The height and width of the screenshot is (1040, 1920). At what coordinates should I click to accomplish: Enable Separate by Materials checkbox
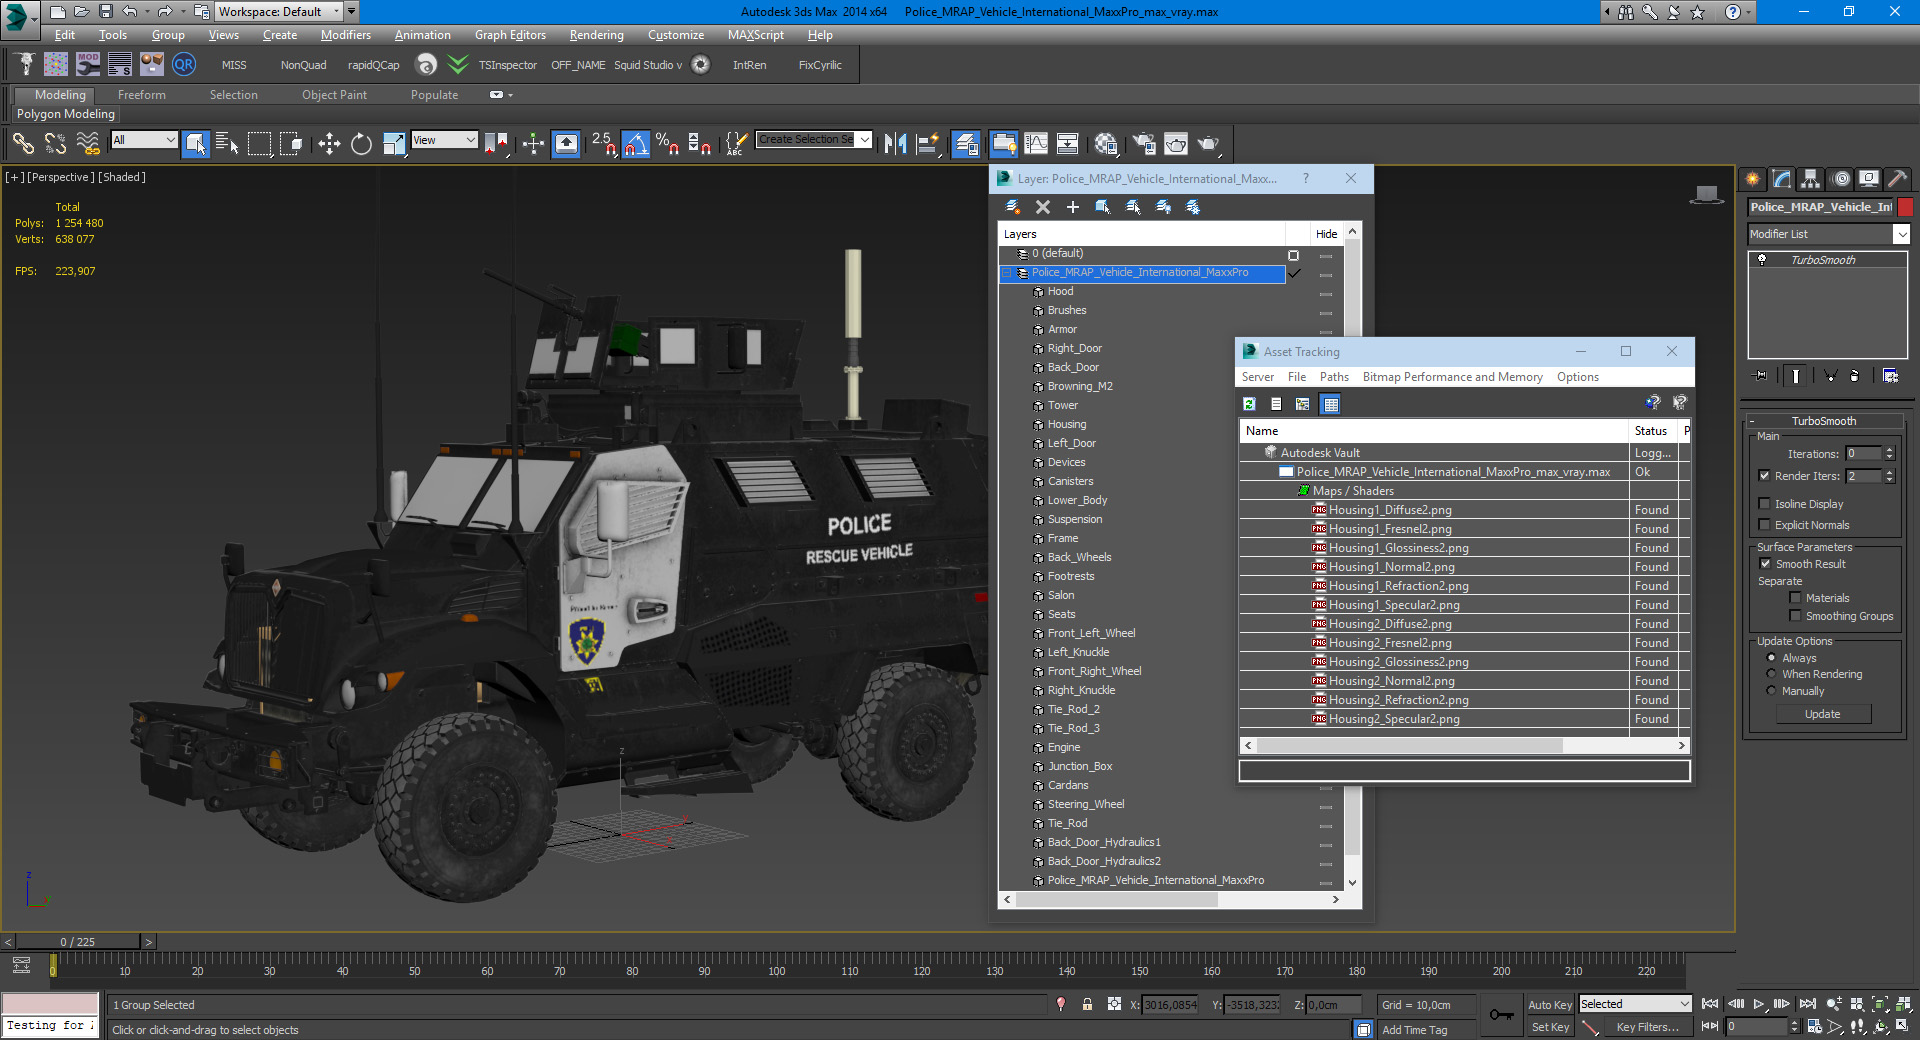[1795, 598]
